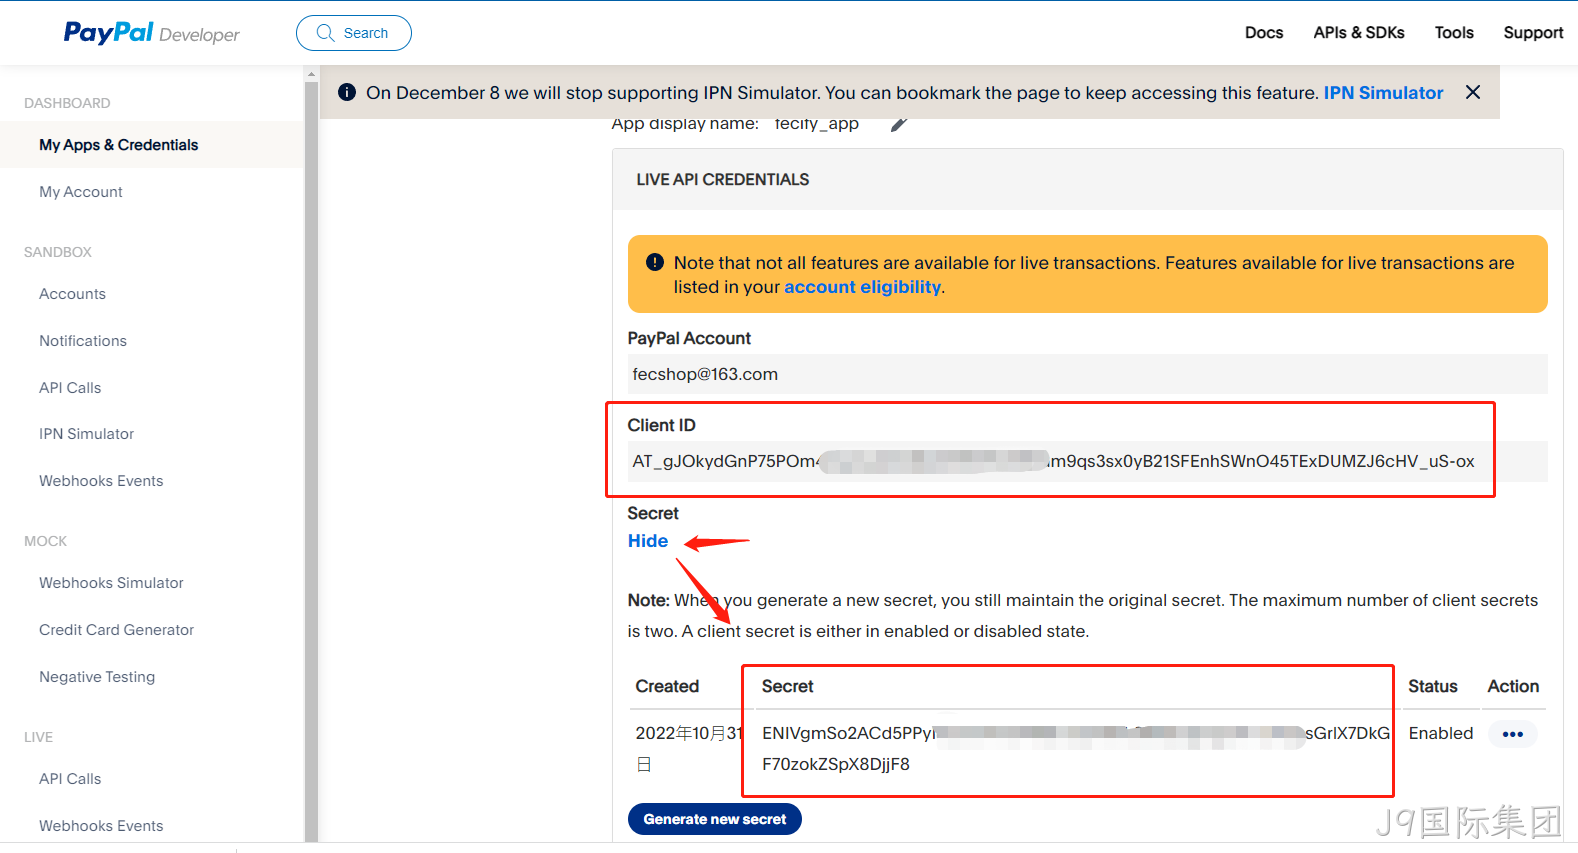The image size is (1578, 853).
Task: Open the account eligibility link
Action: click(x=862, y=287)
